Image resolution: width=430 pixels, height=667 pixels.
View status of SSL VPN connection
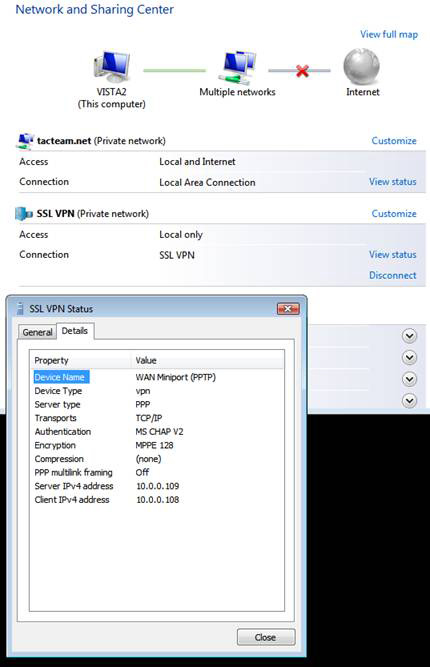point(393,254)
